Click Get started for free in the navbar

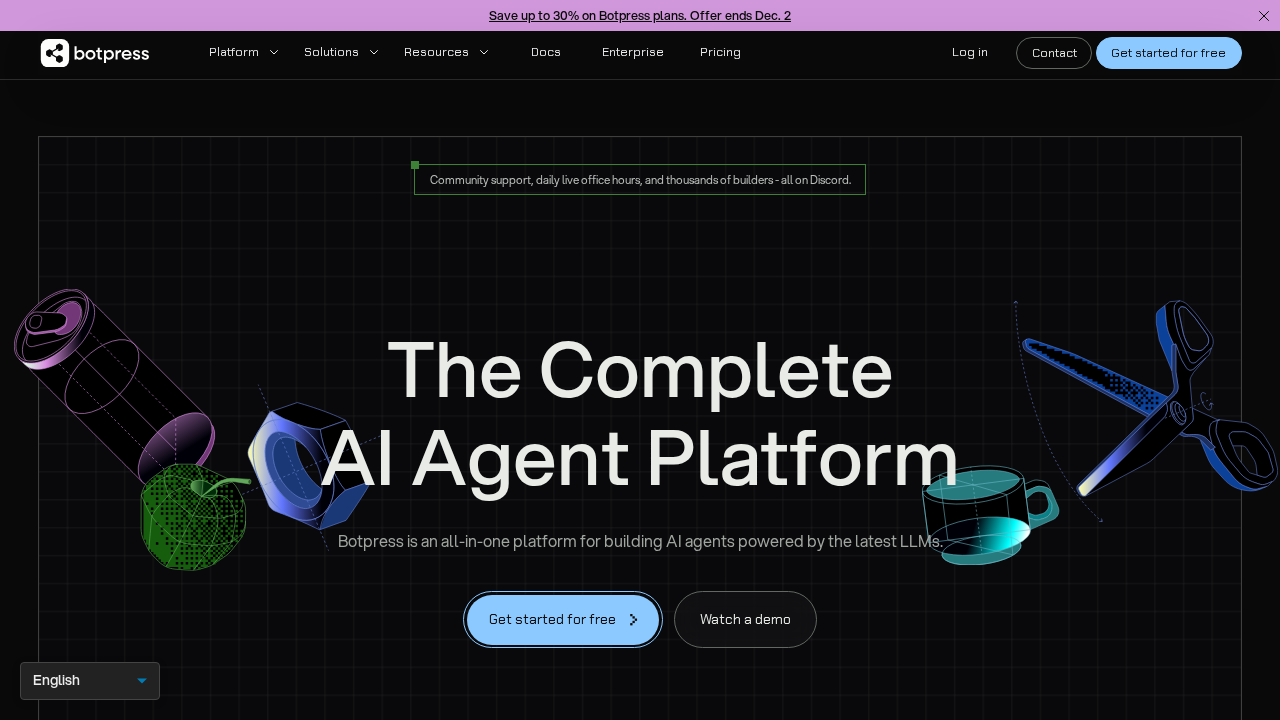point(1168,53)
